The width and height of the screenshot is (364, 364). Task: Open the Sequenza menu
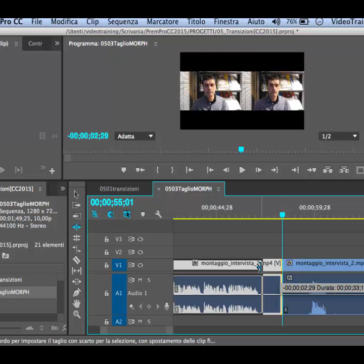(x=123, y=22)
